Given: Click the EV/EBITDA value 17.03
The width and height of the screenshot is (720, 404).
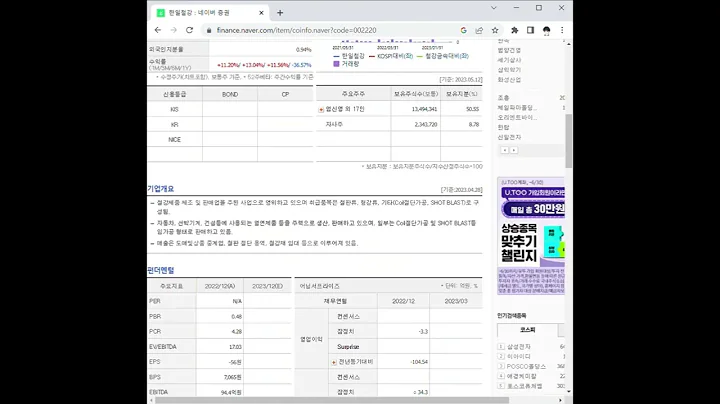Looking at the screenshot, I should (x=235, y=347).
